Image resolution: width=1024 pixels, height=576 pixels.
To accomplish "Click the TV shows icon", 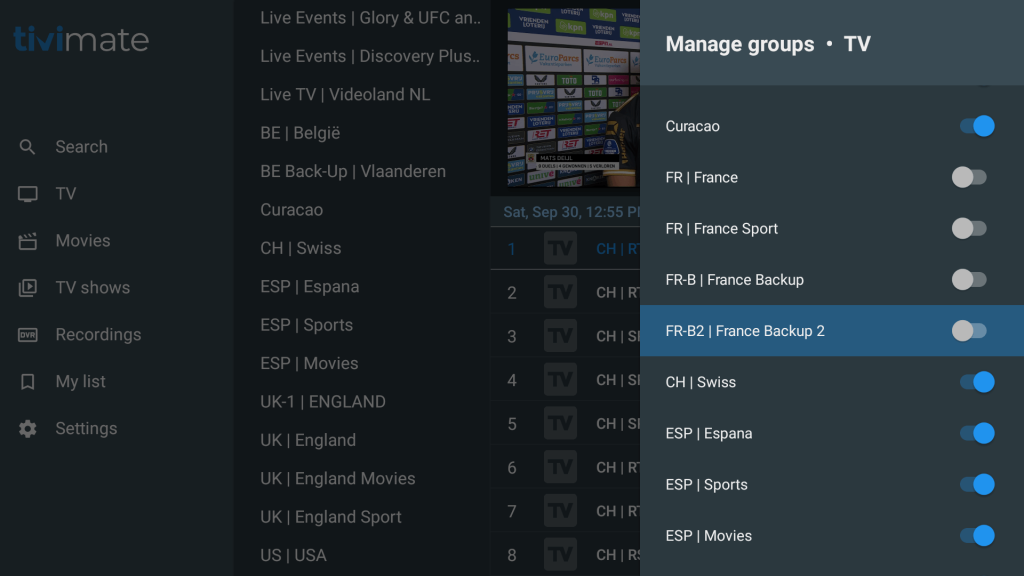I will point(28,288).
